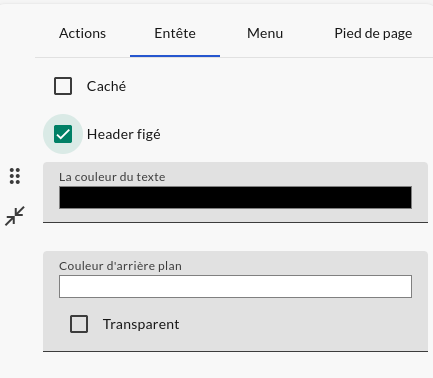Click the collapse inward-arrows icon

pos(15,216)
